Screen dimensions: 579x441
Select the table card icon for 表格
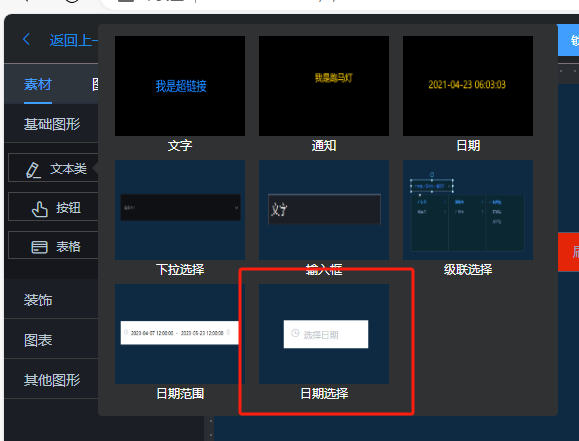tap(39, 247)
